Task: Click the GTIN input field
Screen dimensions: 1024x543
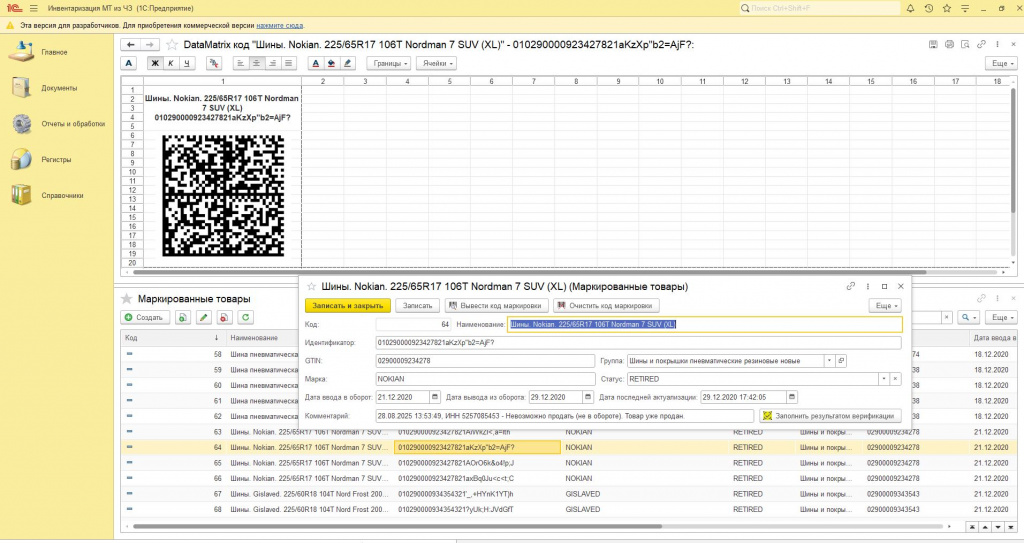Action: point(485,361)
